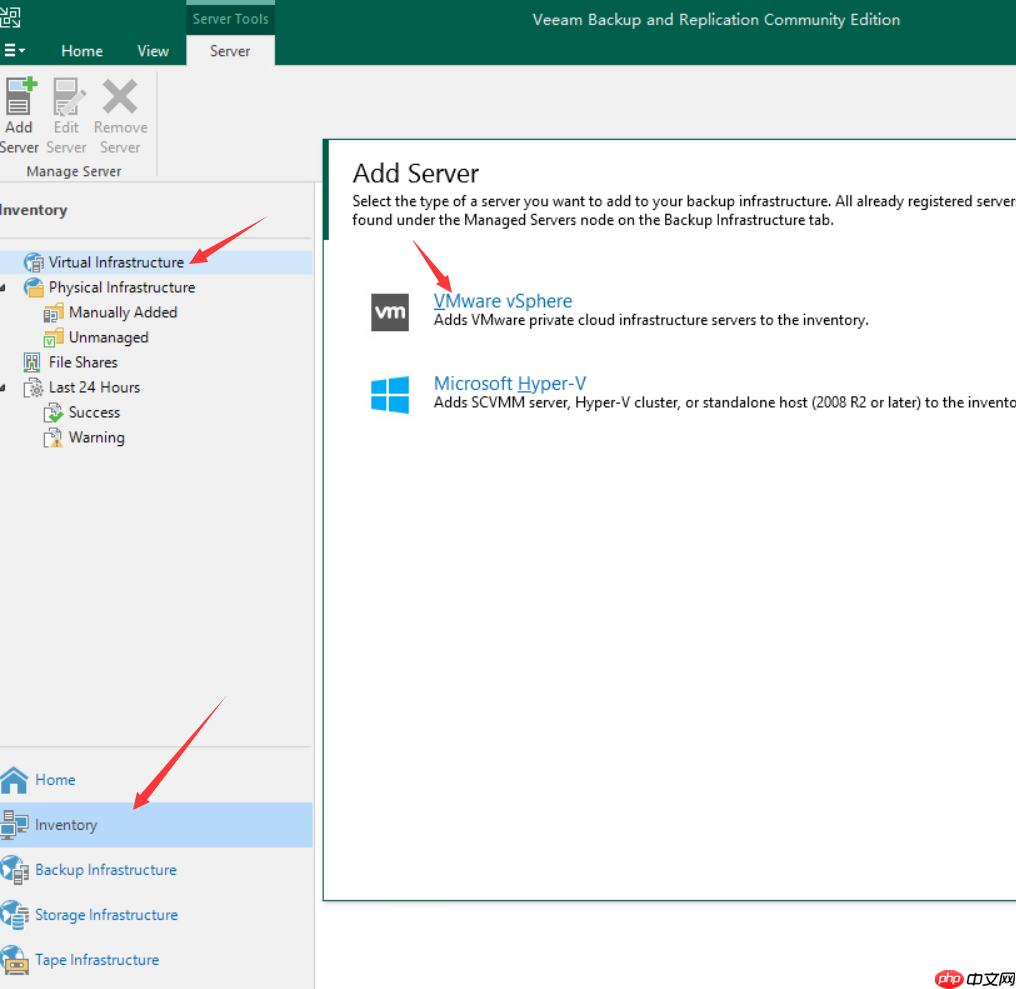Click the vm logo beside VMware vSphere
The image size is (1016, 989).
[x=390, y=312]
